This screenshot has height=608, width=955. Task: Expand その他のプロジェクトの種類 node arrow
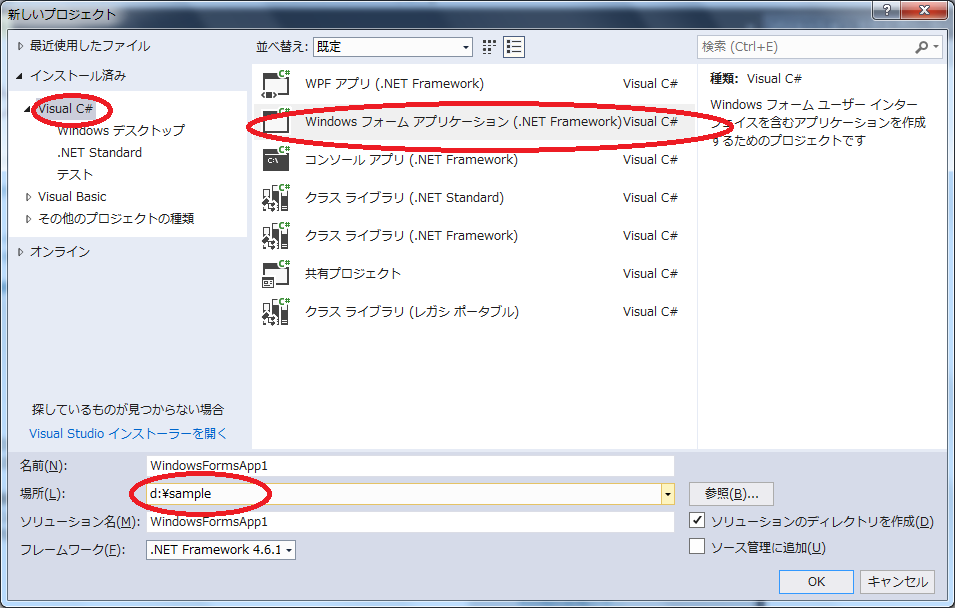[28, 219]
